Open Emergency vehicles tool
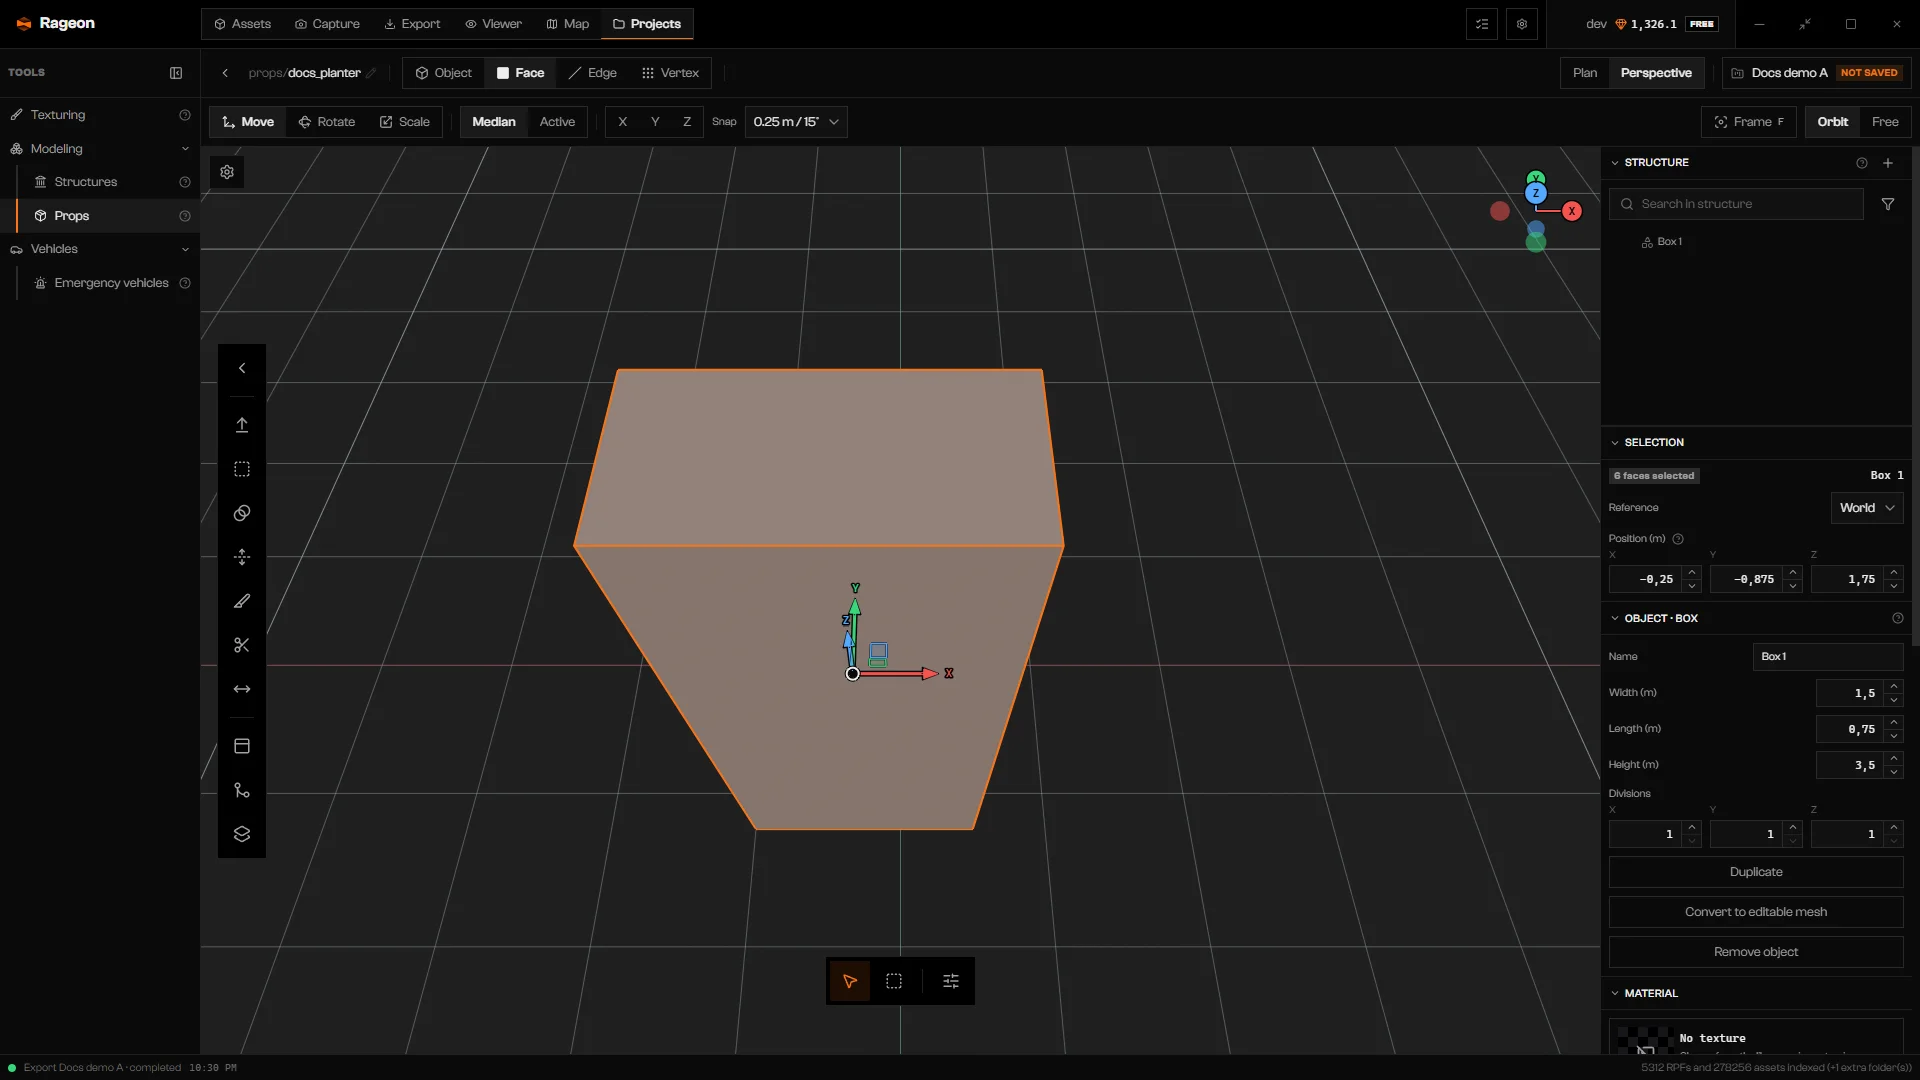Viewport: 1920px width, 1080px height. pyautogui.click(x=111, y=283)
